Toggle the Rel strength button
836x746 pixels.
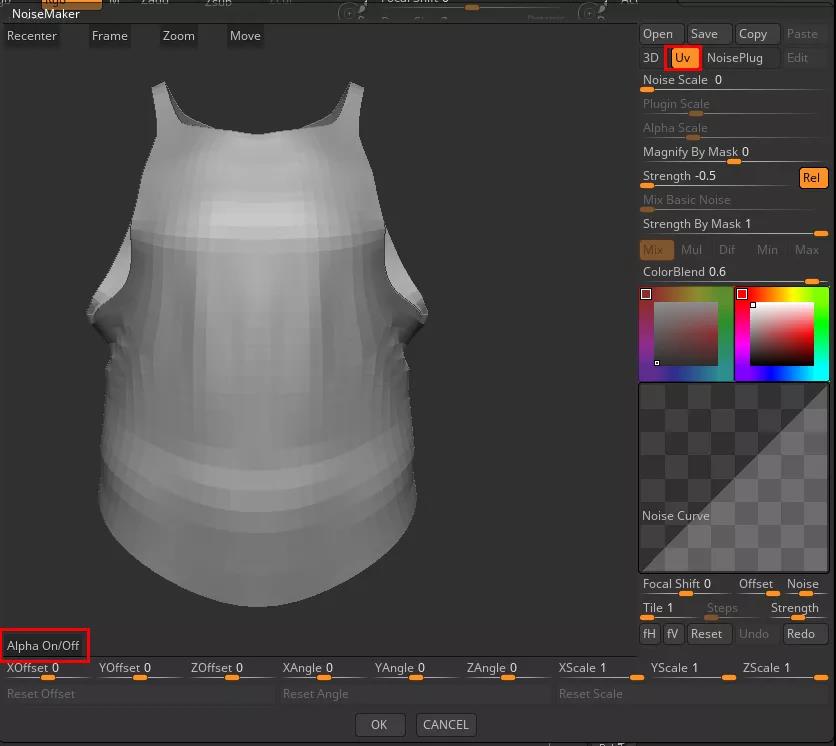(813, 178)
